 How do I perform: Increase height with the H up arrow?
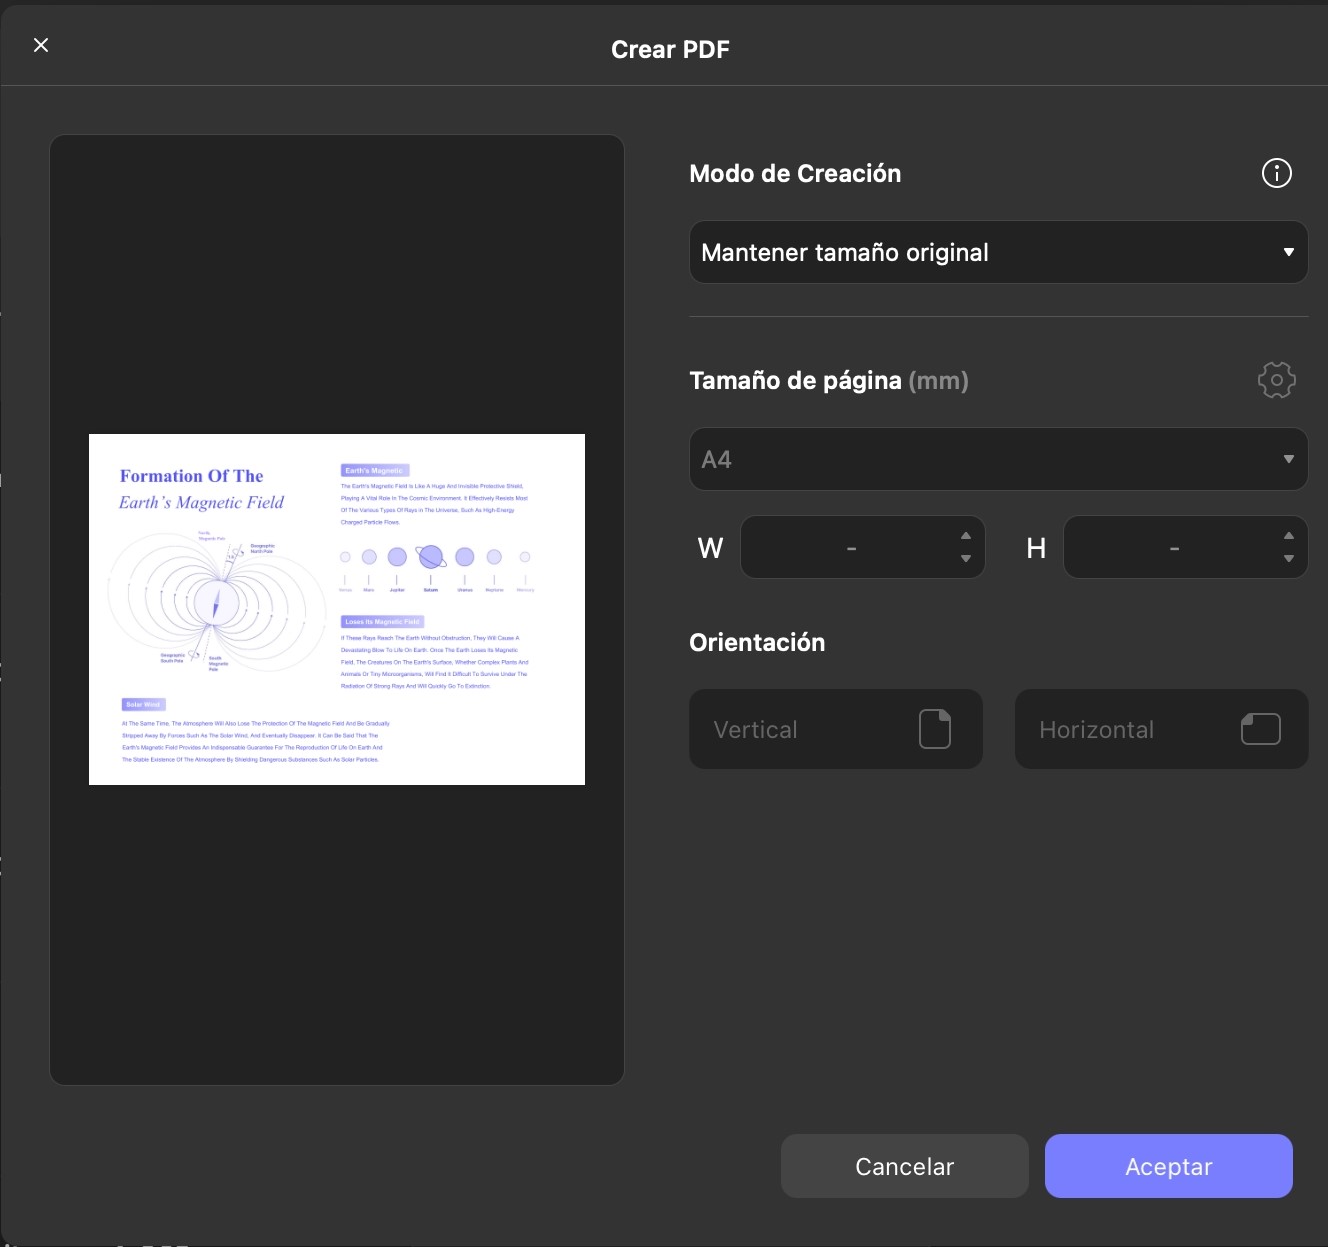1289,536
